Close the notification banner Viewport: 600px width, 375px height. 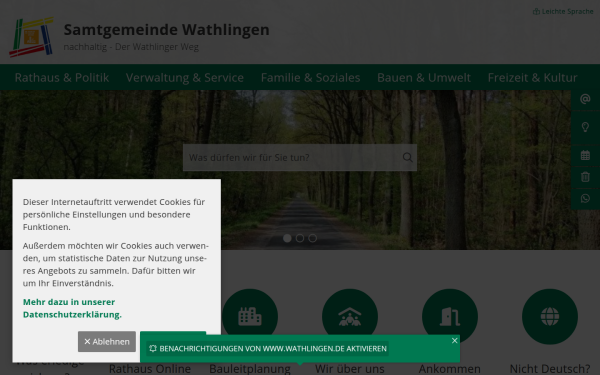[x=455, y=341]
